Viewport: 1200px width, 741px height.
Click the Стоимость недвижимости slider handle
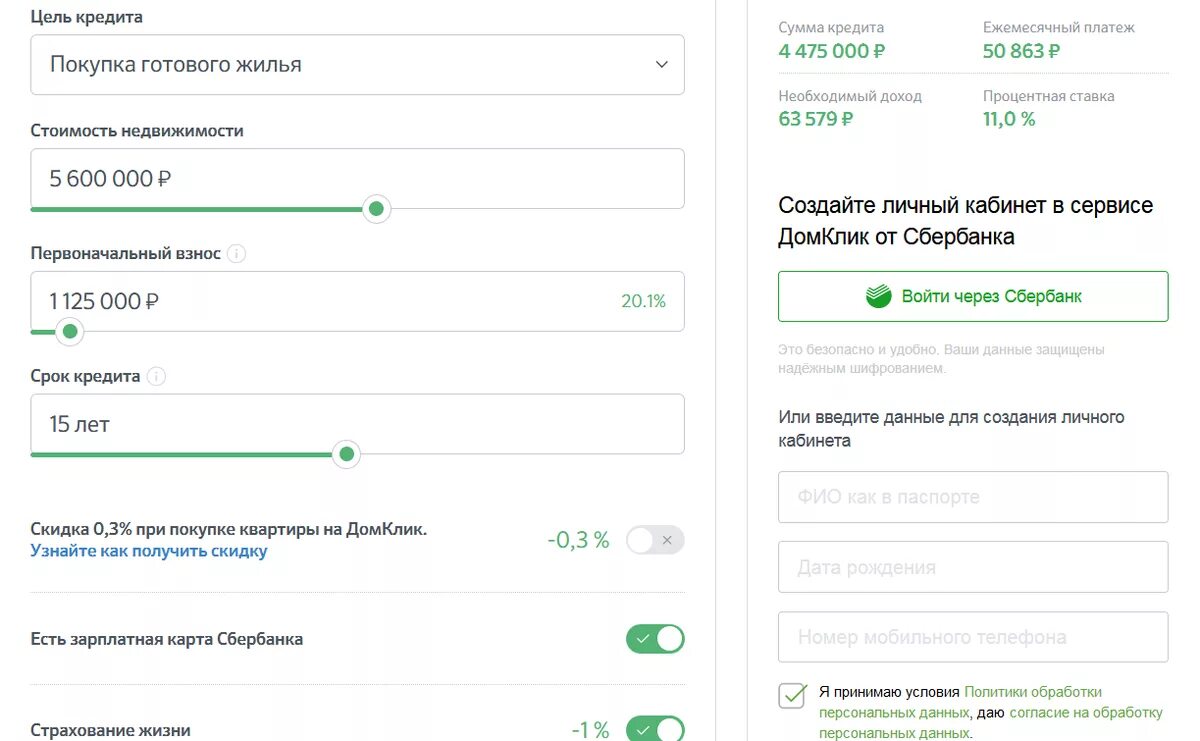[376, 209]
